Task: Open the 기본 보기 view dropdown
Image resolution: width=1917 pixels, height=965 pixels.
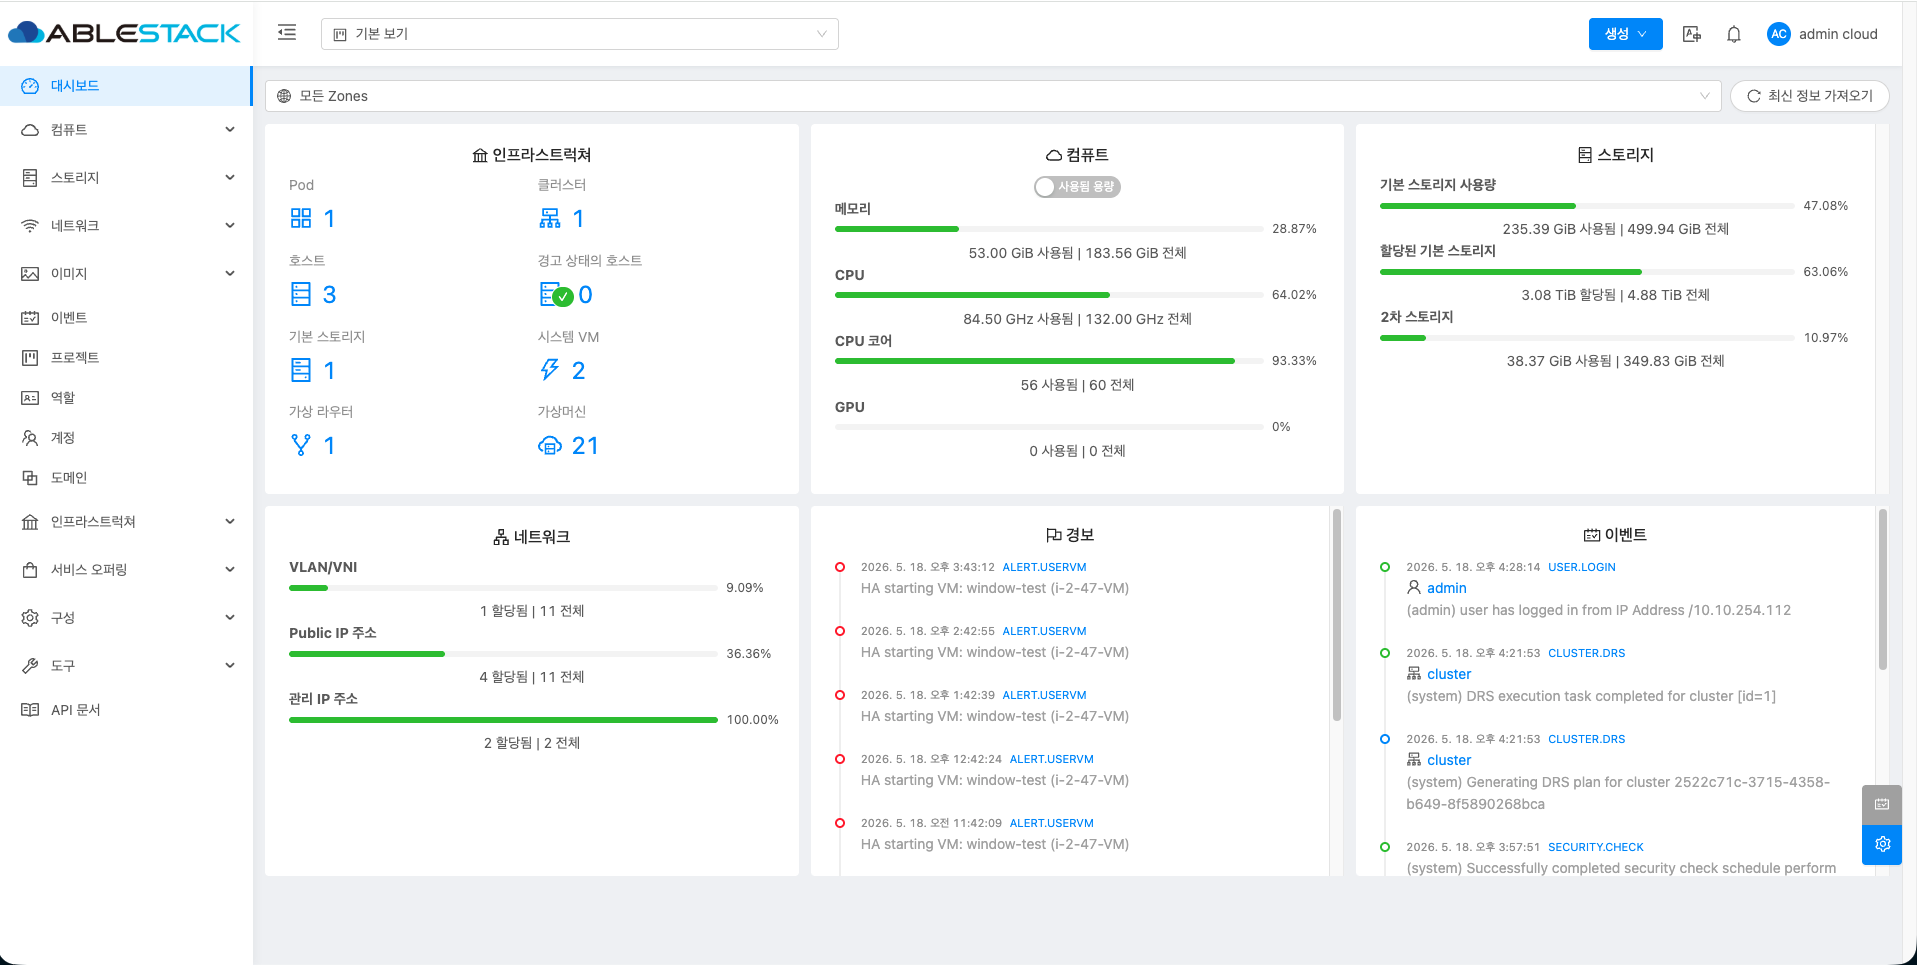Action: pos(580,34)
